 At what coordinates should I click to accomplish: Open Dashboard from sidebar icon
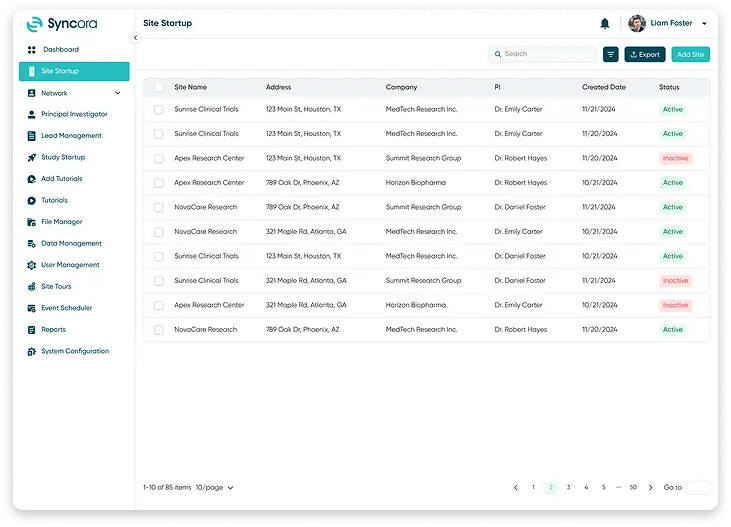[x=32, y=49]
